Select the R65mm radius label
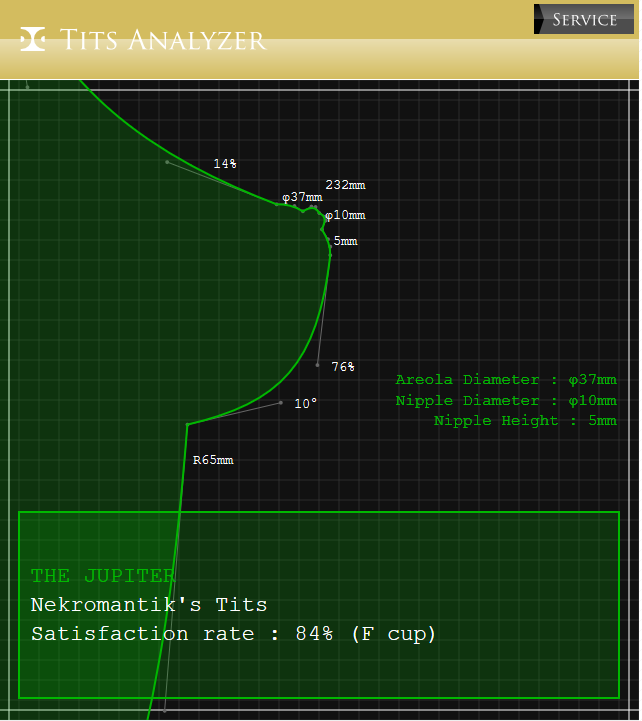This screenshot has height=721, width=642. [x=214, y=461]
